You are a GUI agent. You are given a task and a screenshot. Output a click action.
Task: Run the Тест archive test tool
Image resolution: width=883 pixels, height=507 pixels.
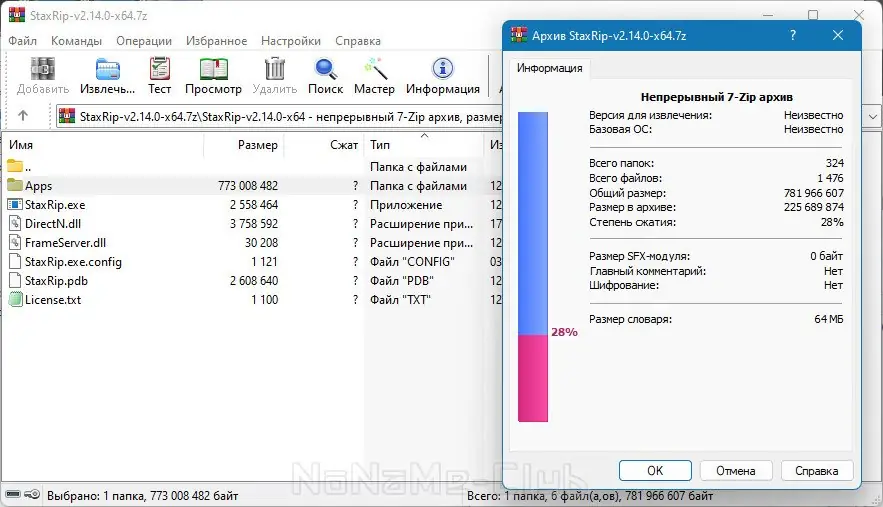159,69
